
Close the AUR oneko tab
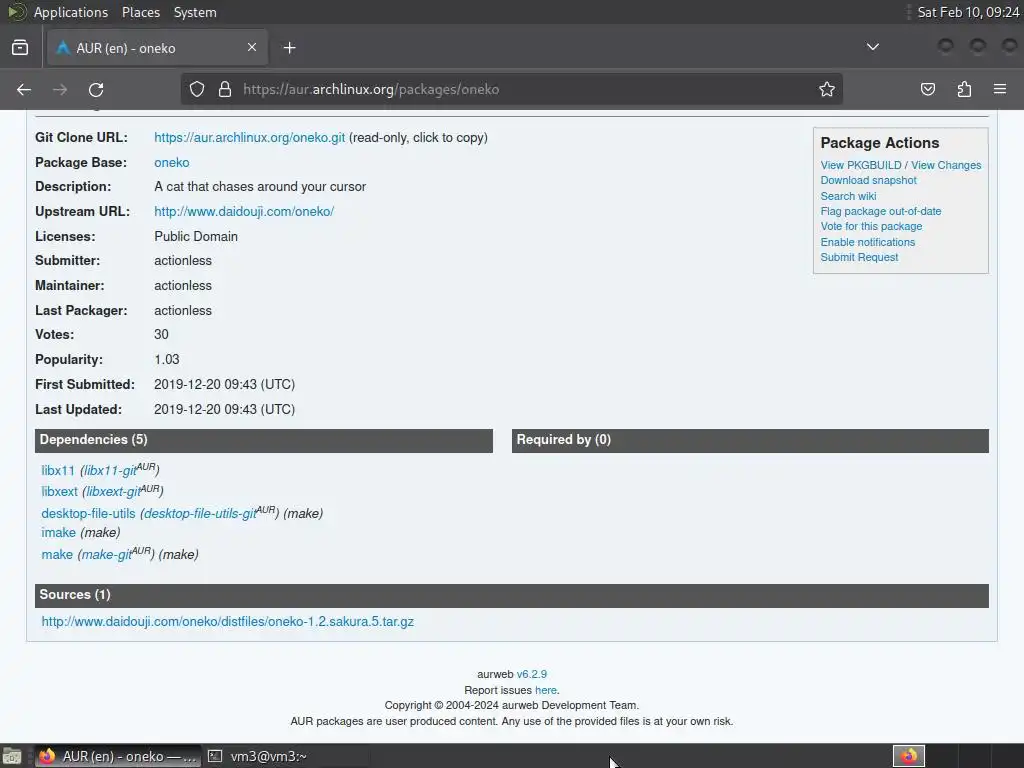click(x=252, y=47)
